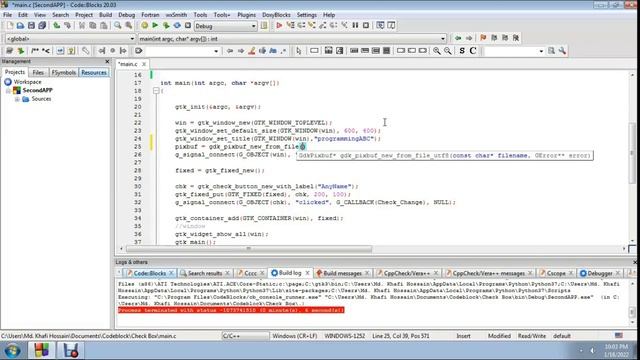The image size is (640, 360).
Task: Click the volume icon in system tray
Action: click(x=592, y=350)
